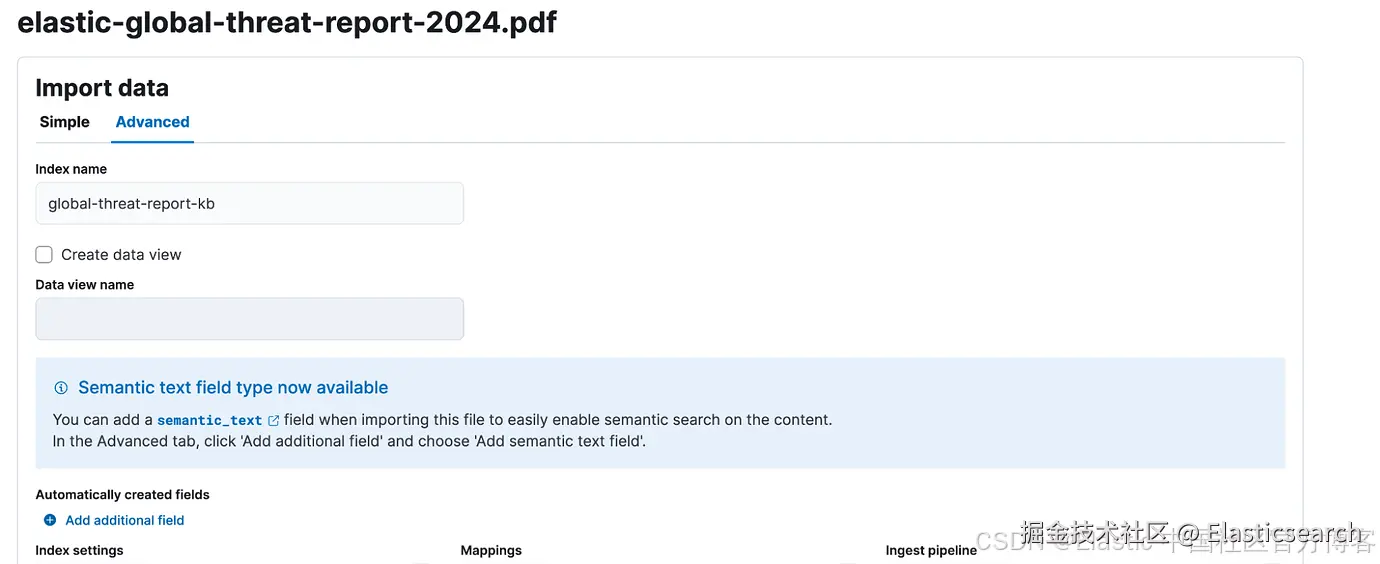Image resolution: width=1380 pixels, height=564 pixels.
Task: Click the Index settings section label
Action: coord(79,550)
